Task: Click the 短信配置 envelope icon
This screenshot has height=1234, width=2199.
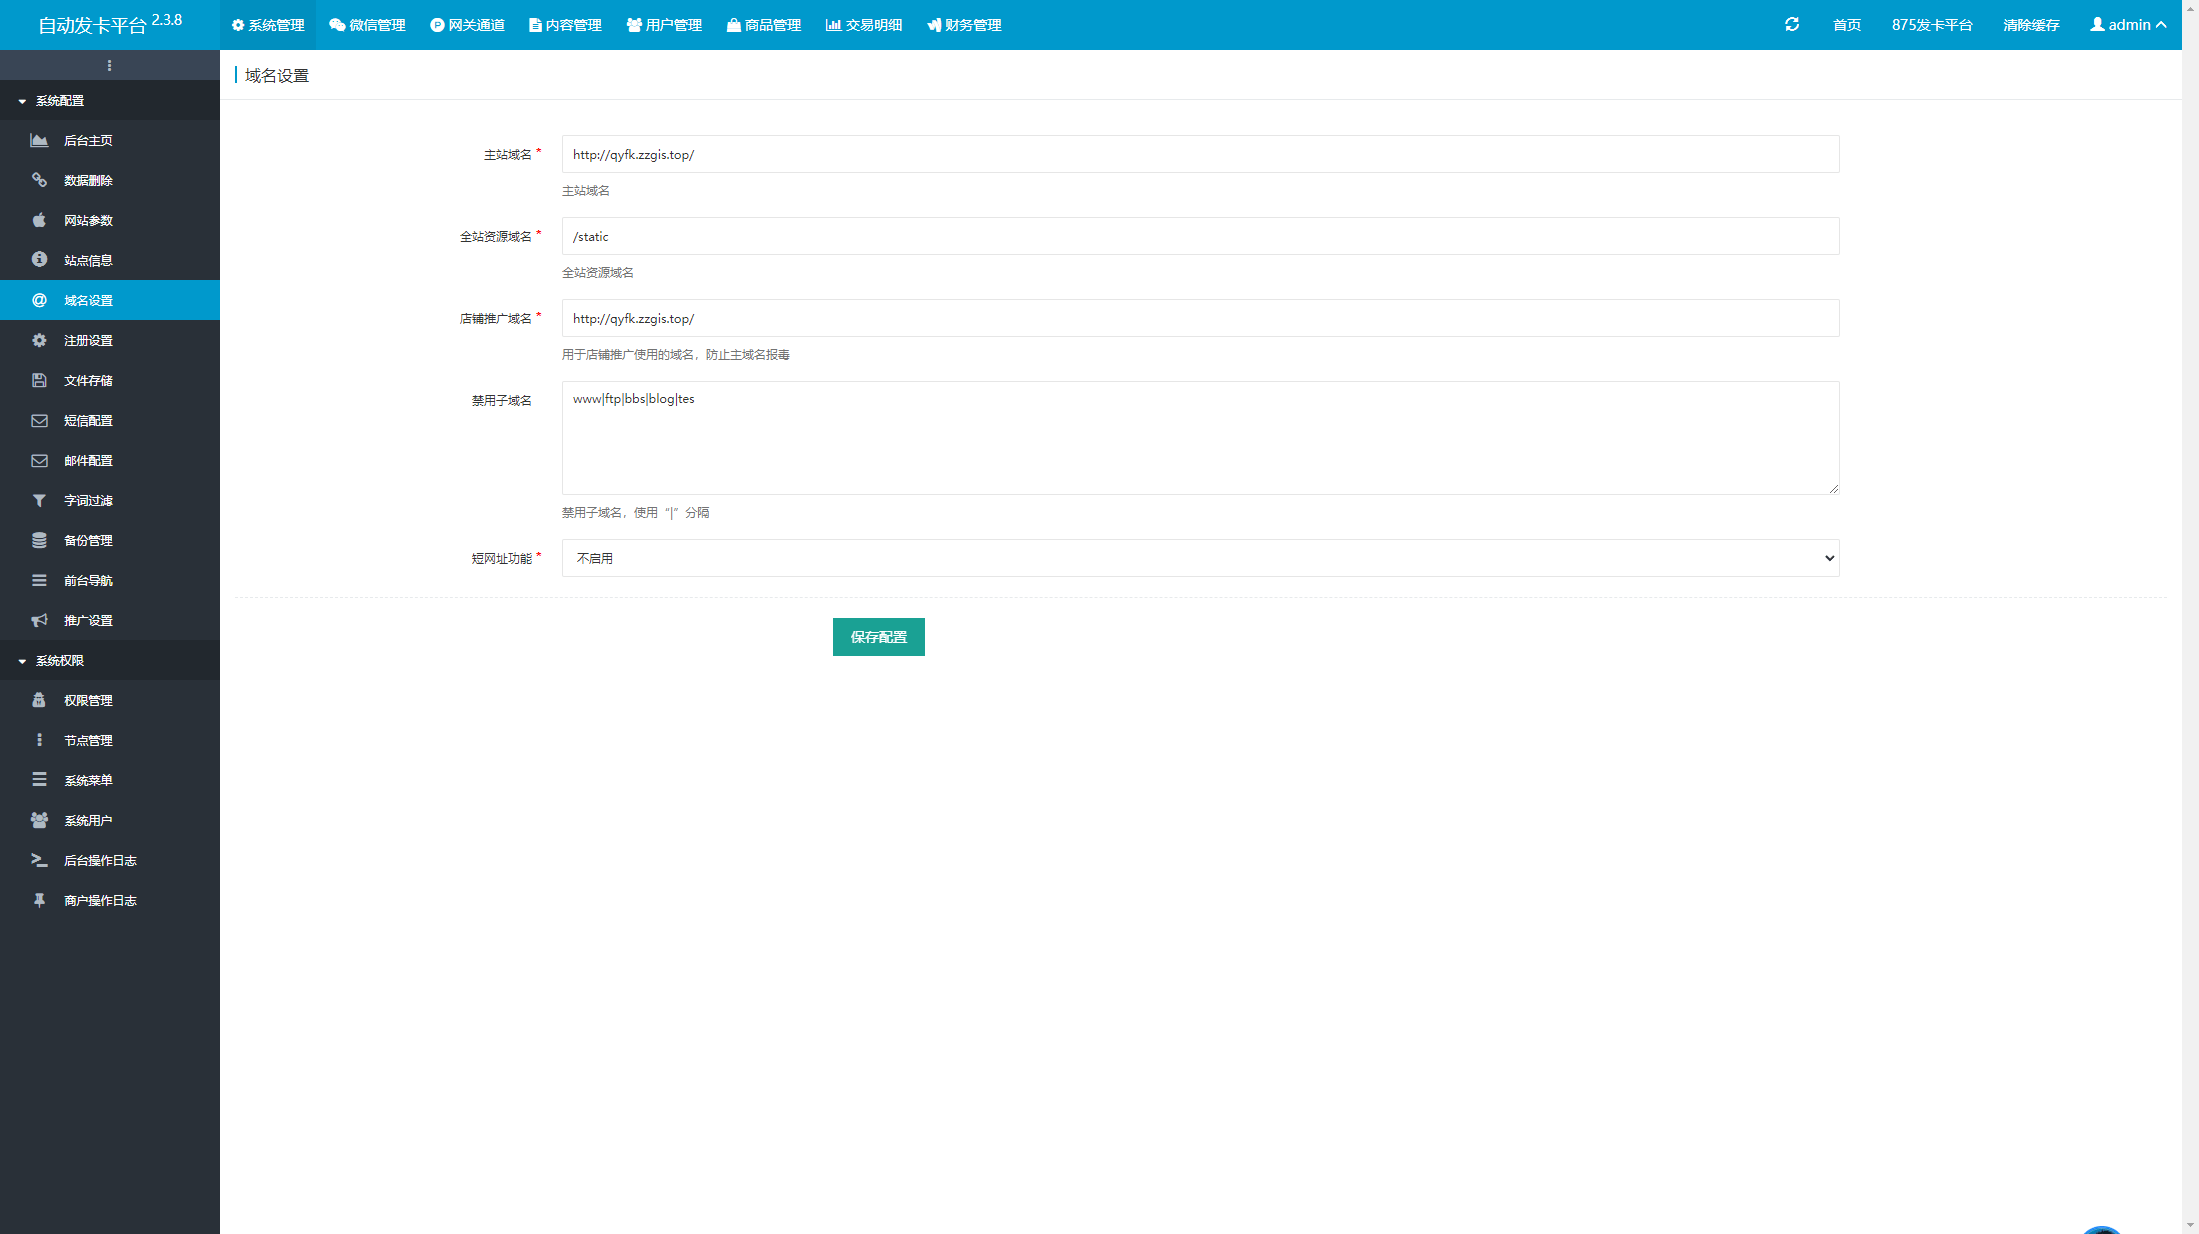Action: click(39, 420)
